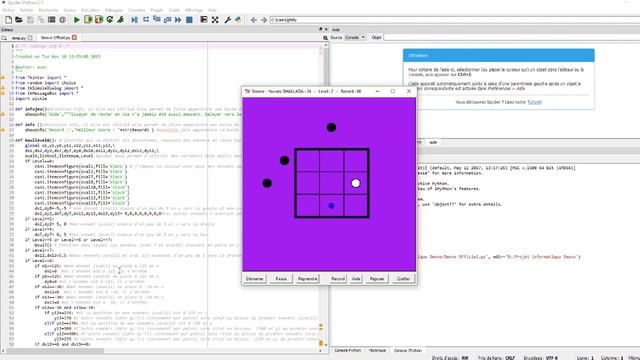The image size is (640, 360).
Task: Save the current file with the disk icon
Action: pos(30,20)
